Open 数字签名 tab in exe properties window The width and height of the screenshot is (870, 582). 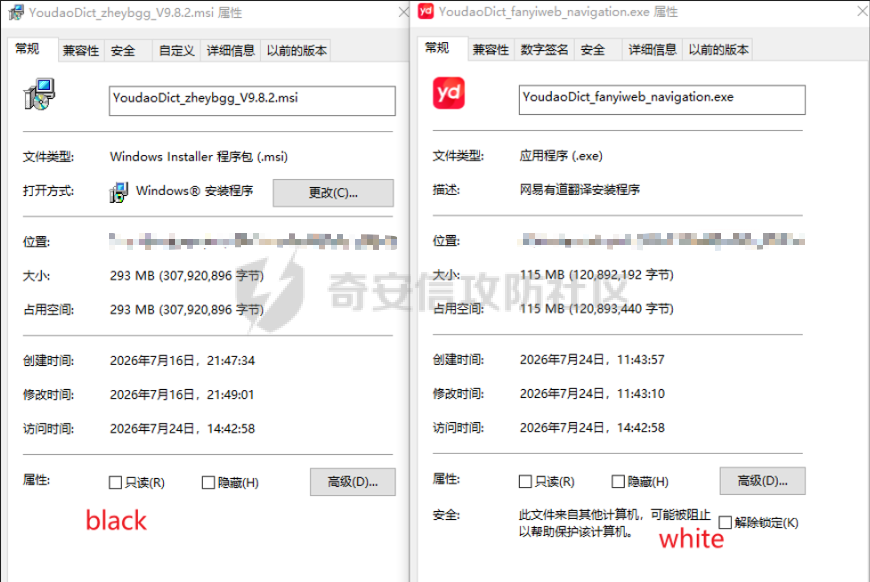click(x=544, y=50)
